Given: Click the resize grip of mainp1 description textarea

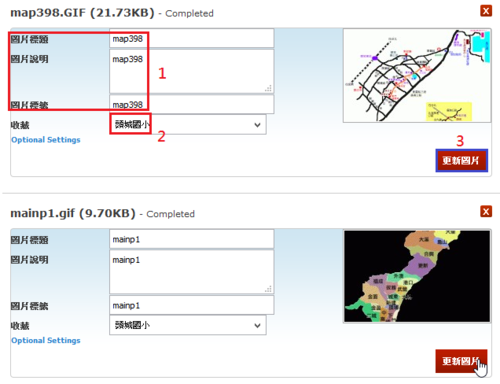Looking at the screenshot, I should tap(269, 289).
